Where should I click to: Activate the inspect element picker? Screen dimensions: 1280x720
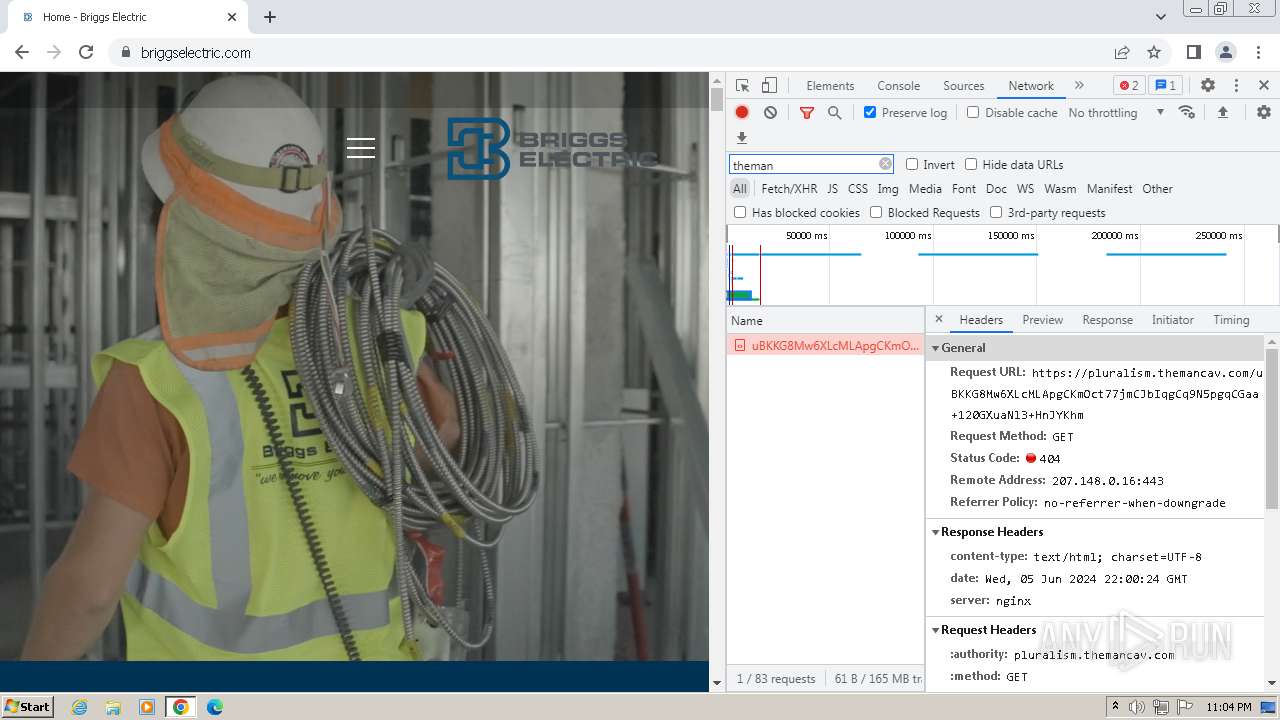click(742, 86)
